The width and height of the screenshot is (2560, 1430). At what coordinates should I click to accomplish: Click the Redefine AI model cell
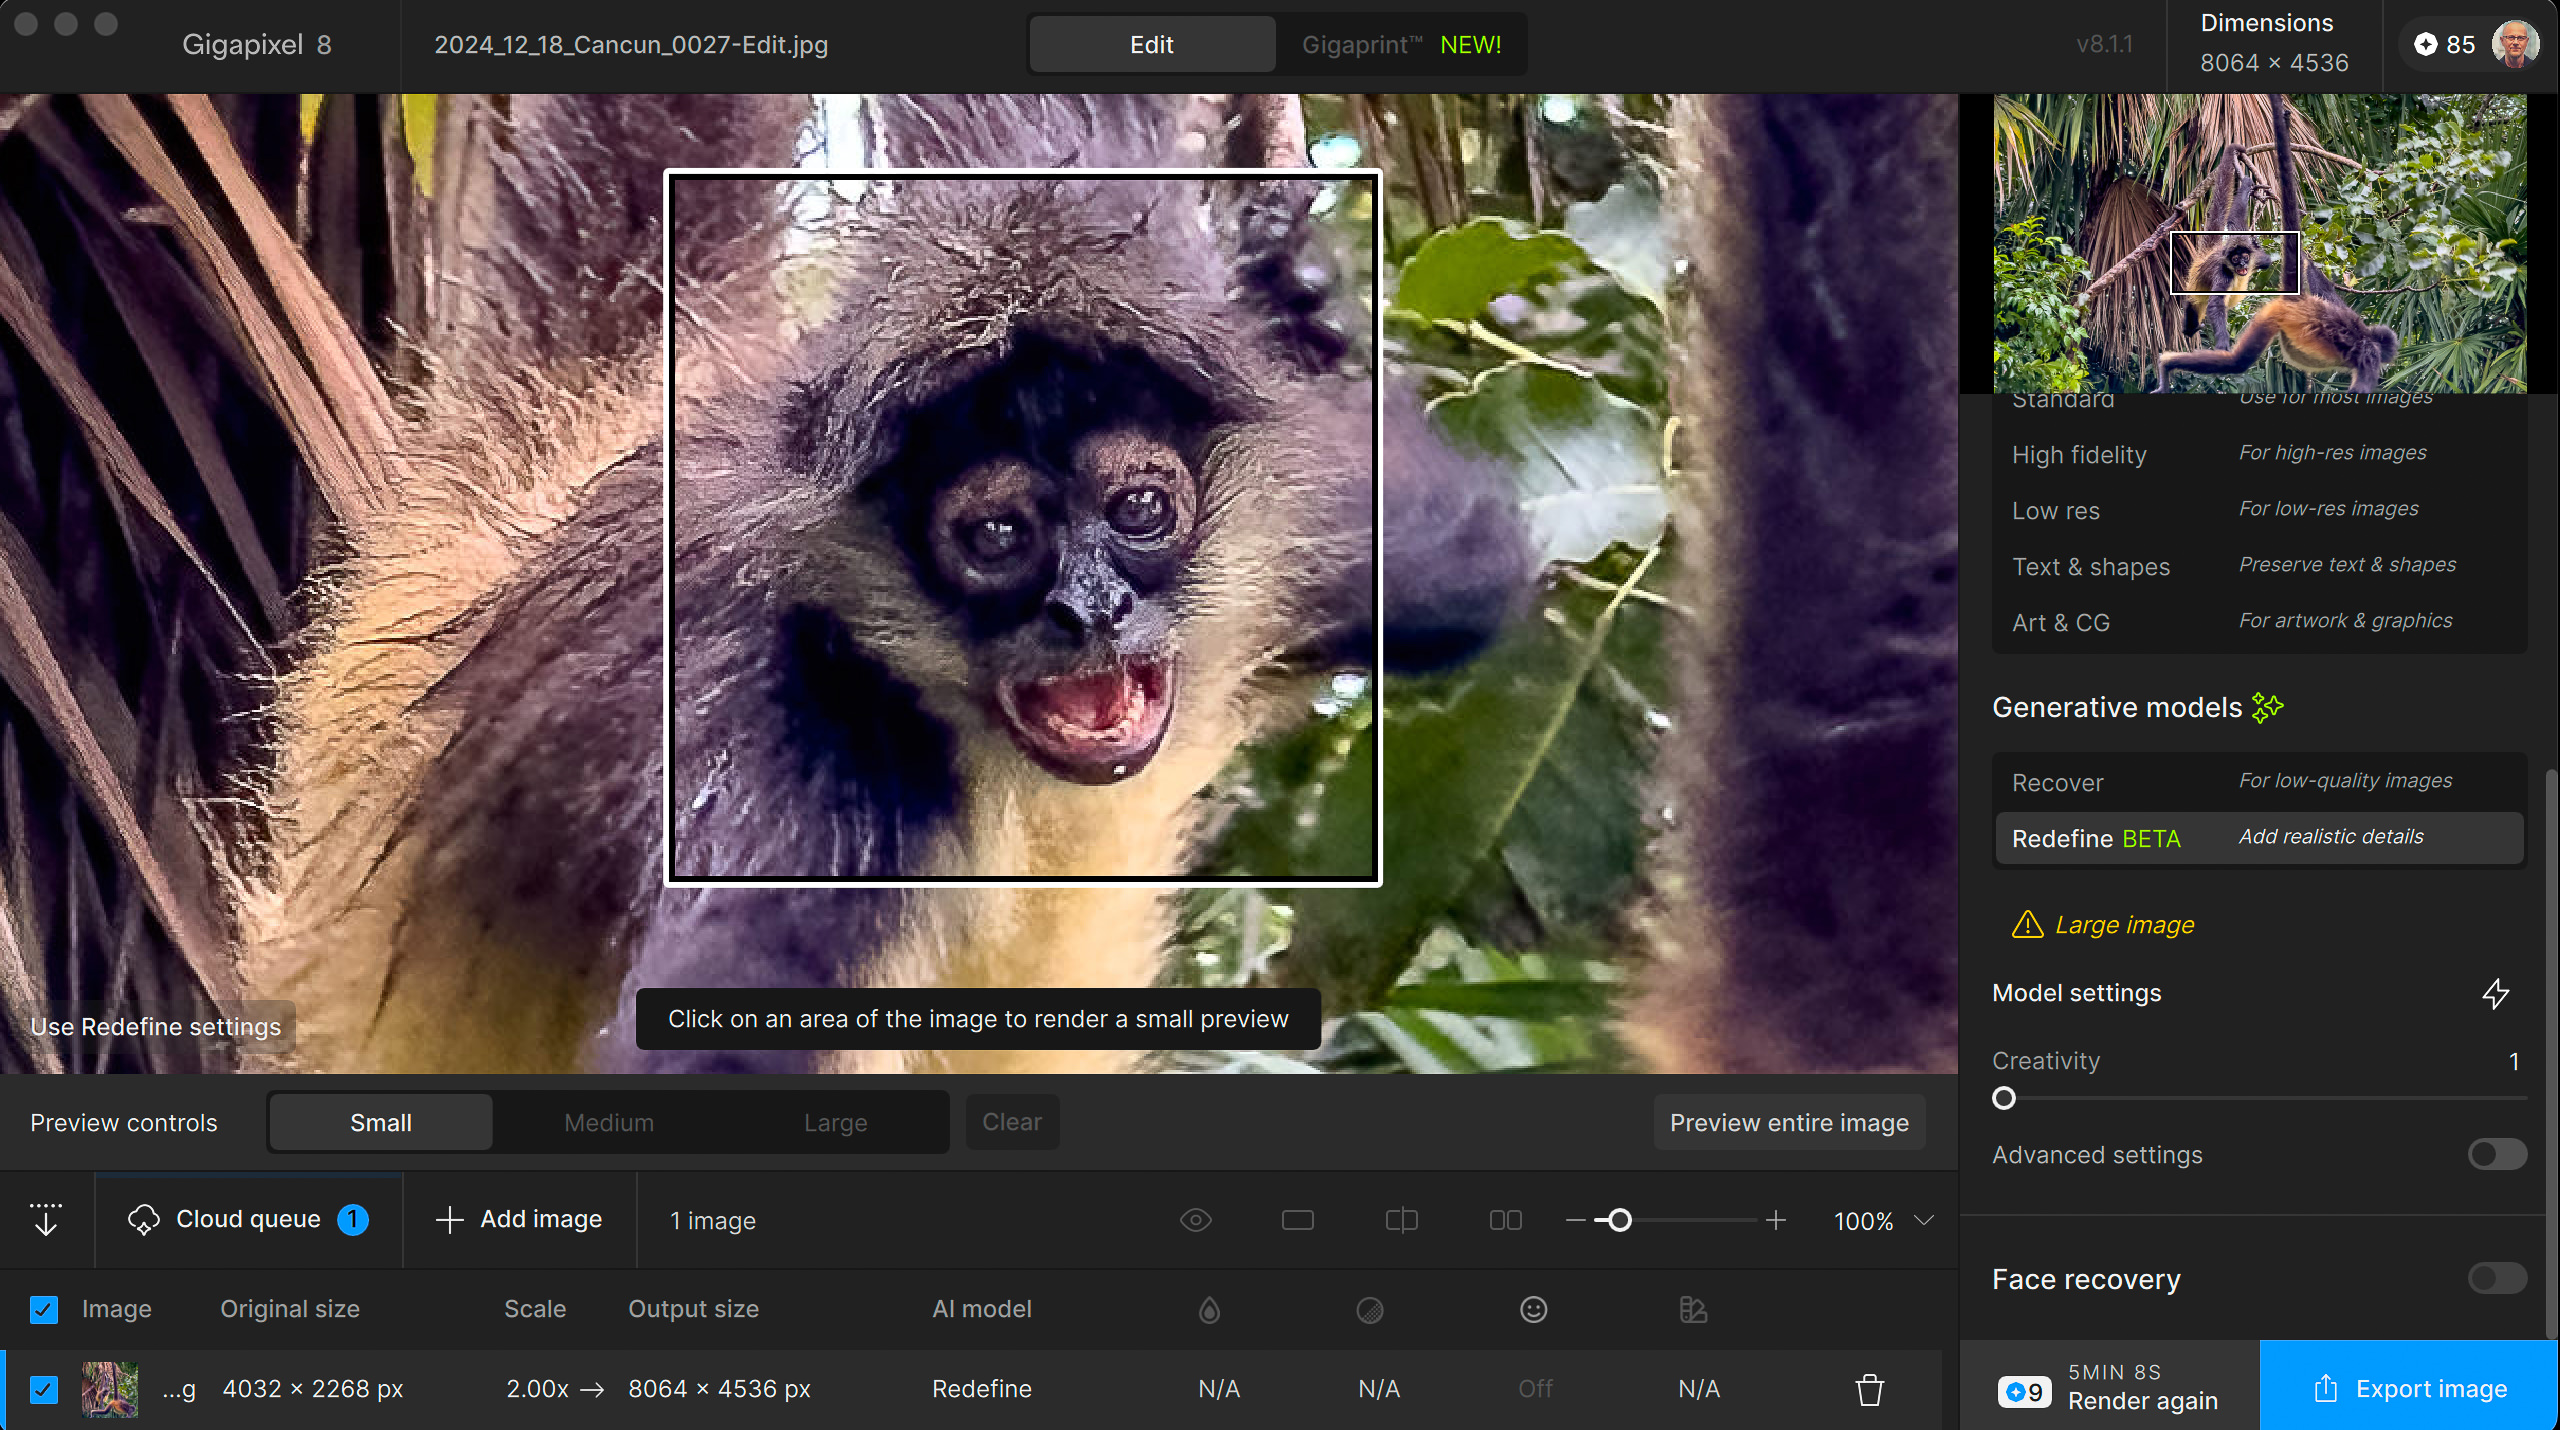981,1389
